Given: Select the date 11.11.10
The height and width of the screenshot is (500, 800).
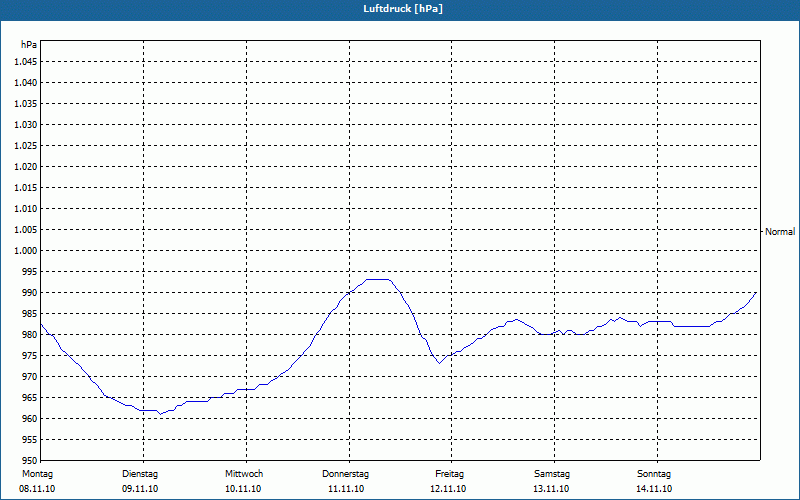Looking at the screenshot, I should pyautogui.click(x=346, y=489).
